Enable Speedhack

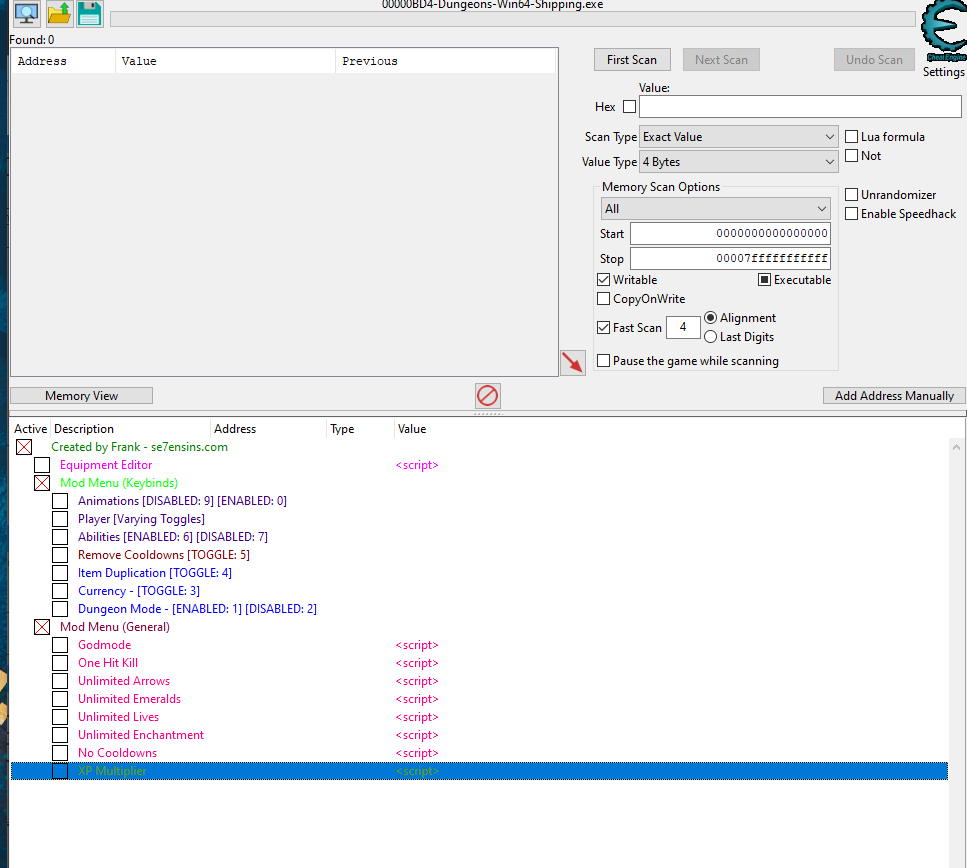point(852,213)
